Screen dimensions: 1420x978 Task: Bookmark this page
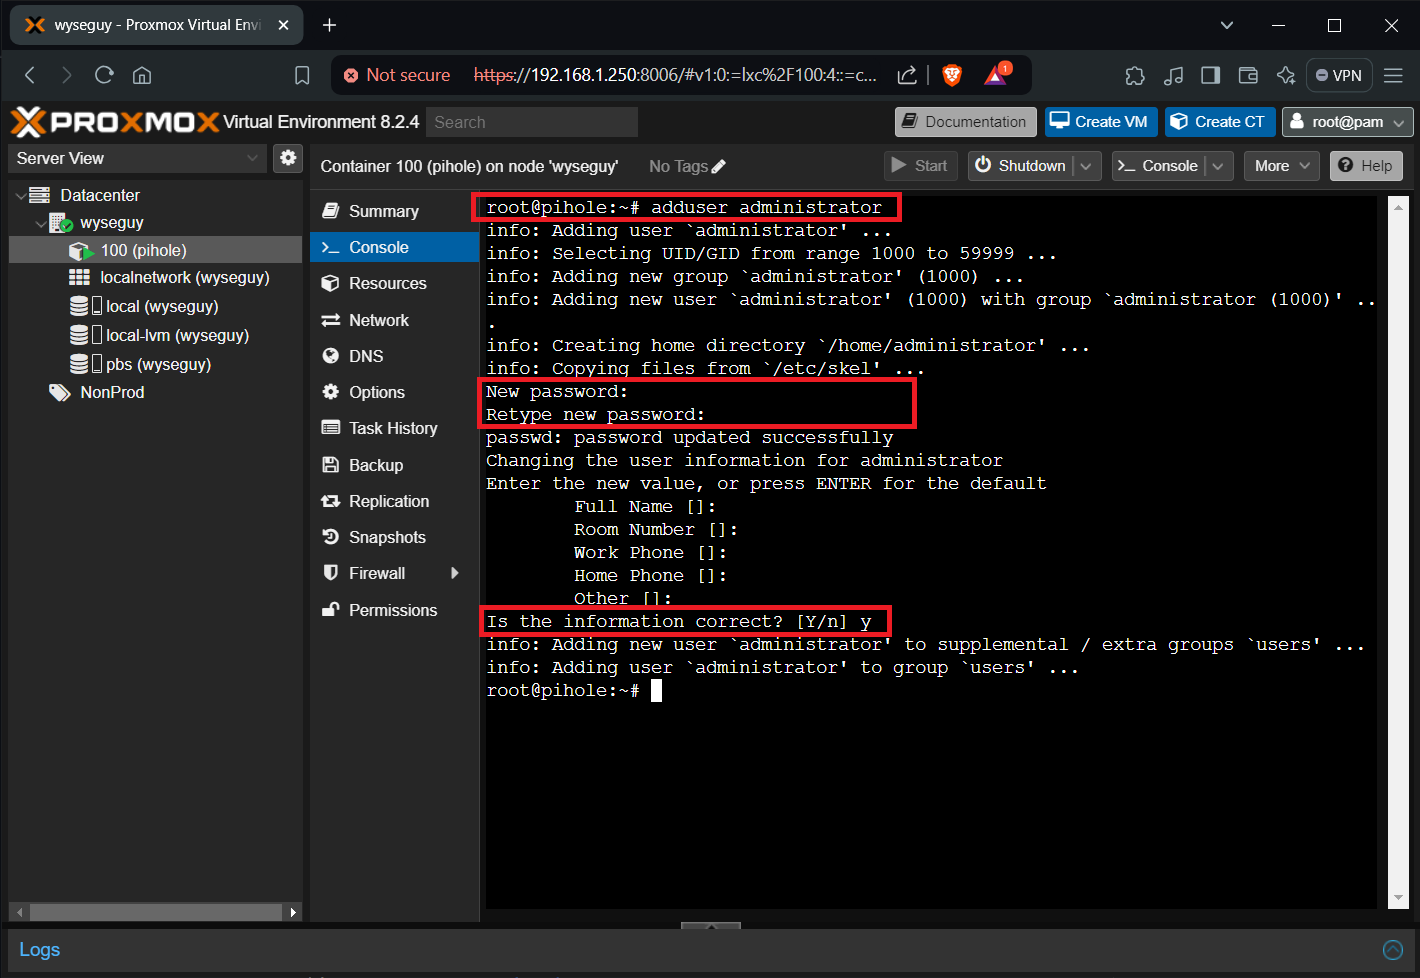(302, 75)
